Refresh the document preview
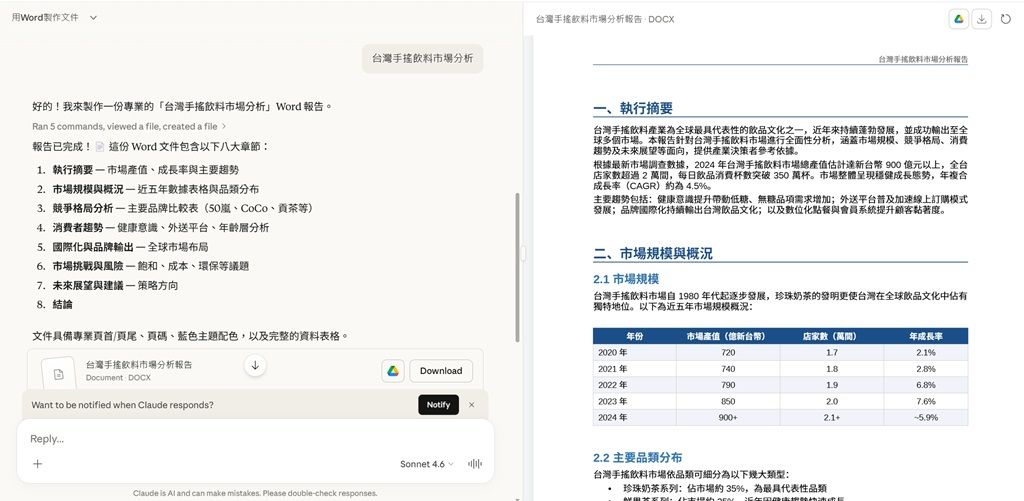Image resolution: width=1024 pixels, height=501 pixels. pyautogui.click(x=1006, y=19)
